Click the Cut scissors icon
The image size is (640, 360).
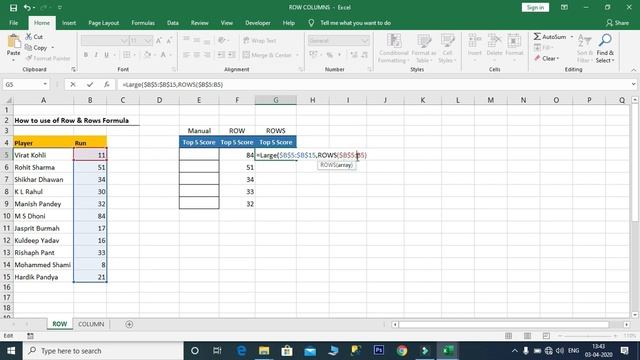pyautogui.click(x=29, y=37)
